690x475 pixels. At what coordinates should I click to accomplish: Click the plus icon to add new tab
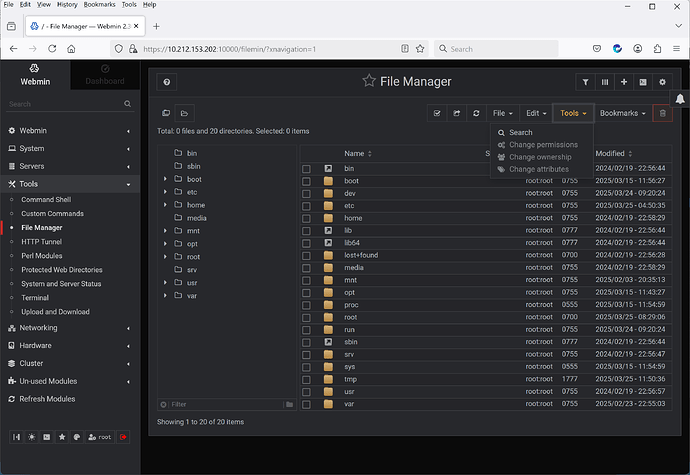point(624,82)
